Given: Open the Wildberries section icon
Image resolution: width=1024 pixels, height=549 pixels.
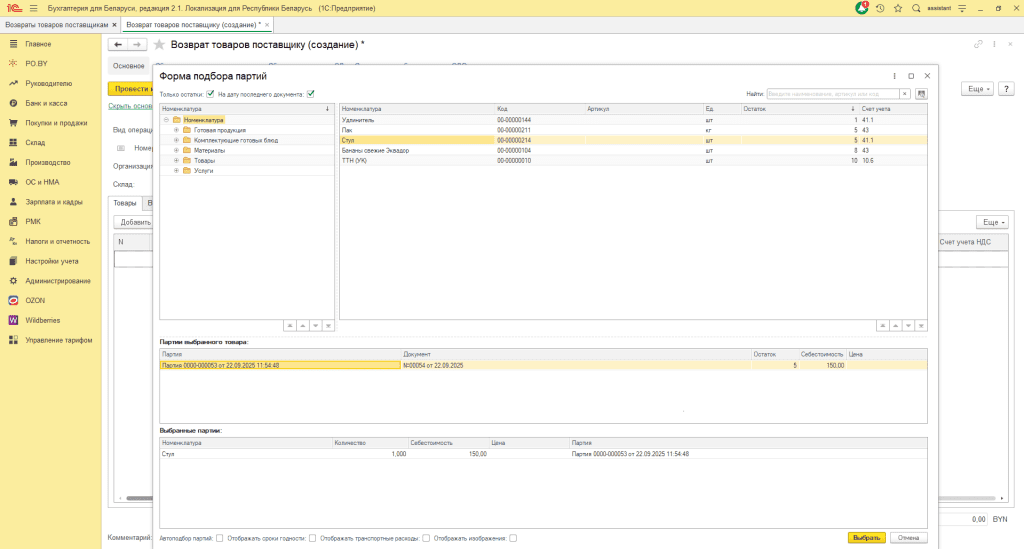Looking at the screenshot, I should (x=13, y=320).
